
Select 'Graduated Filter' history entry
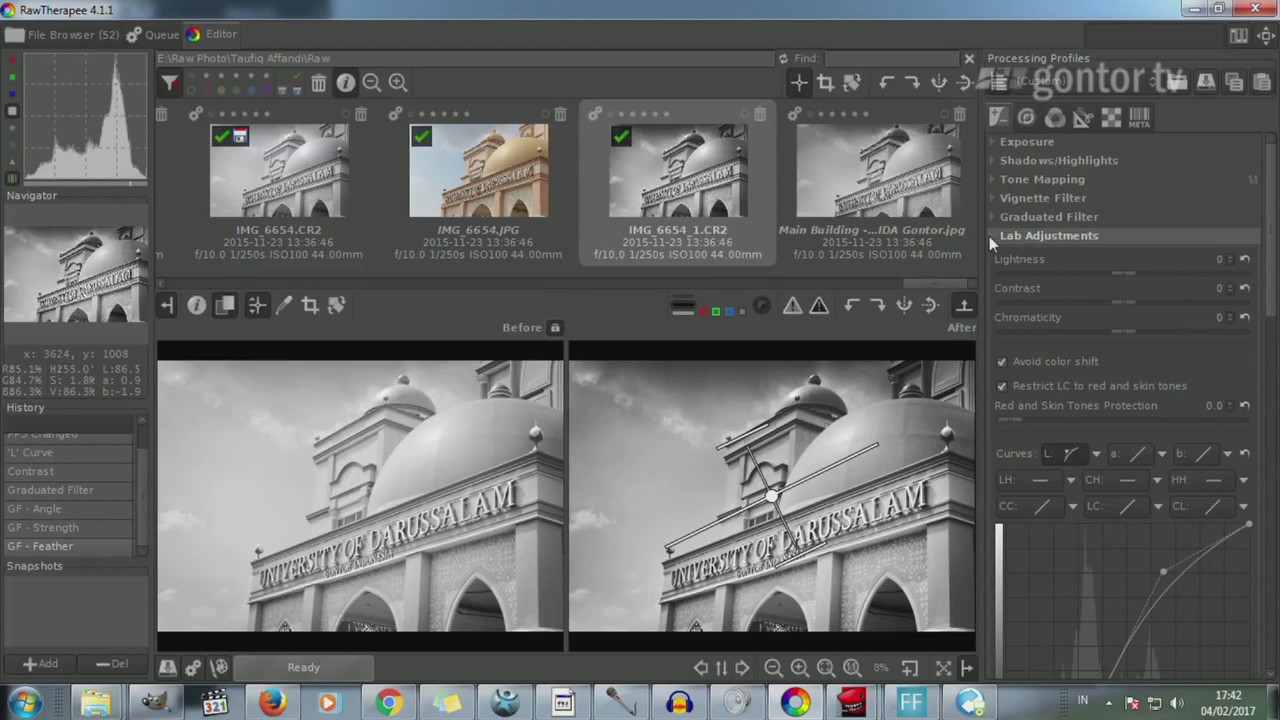point(50,490)
